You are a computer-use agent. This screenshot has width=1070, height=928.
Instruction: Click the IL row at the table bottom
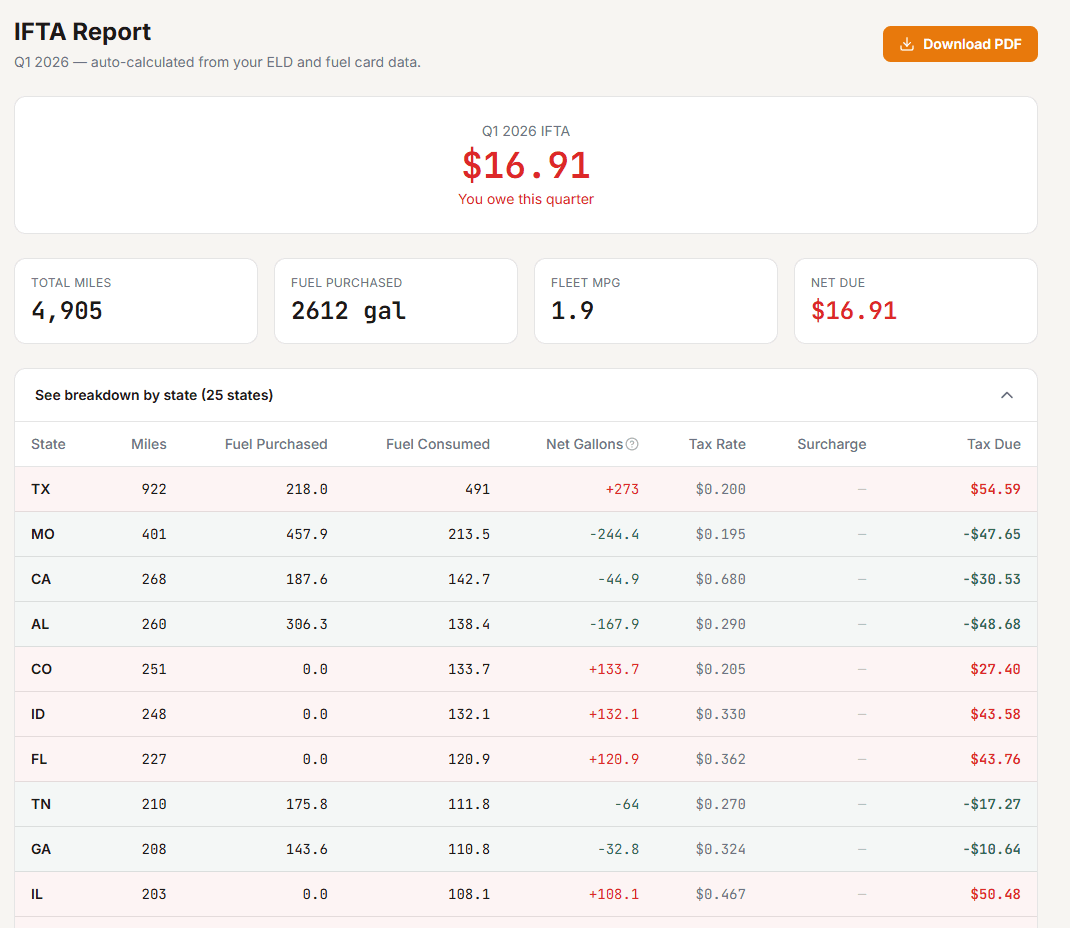coord(526,894)
